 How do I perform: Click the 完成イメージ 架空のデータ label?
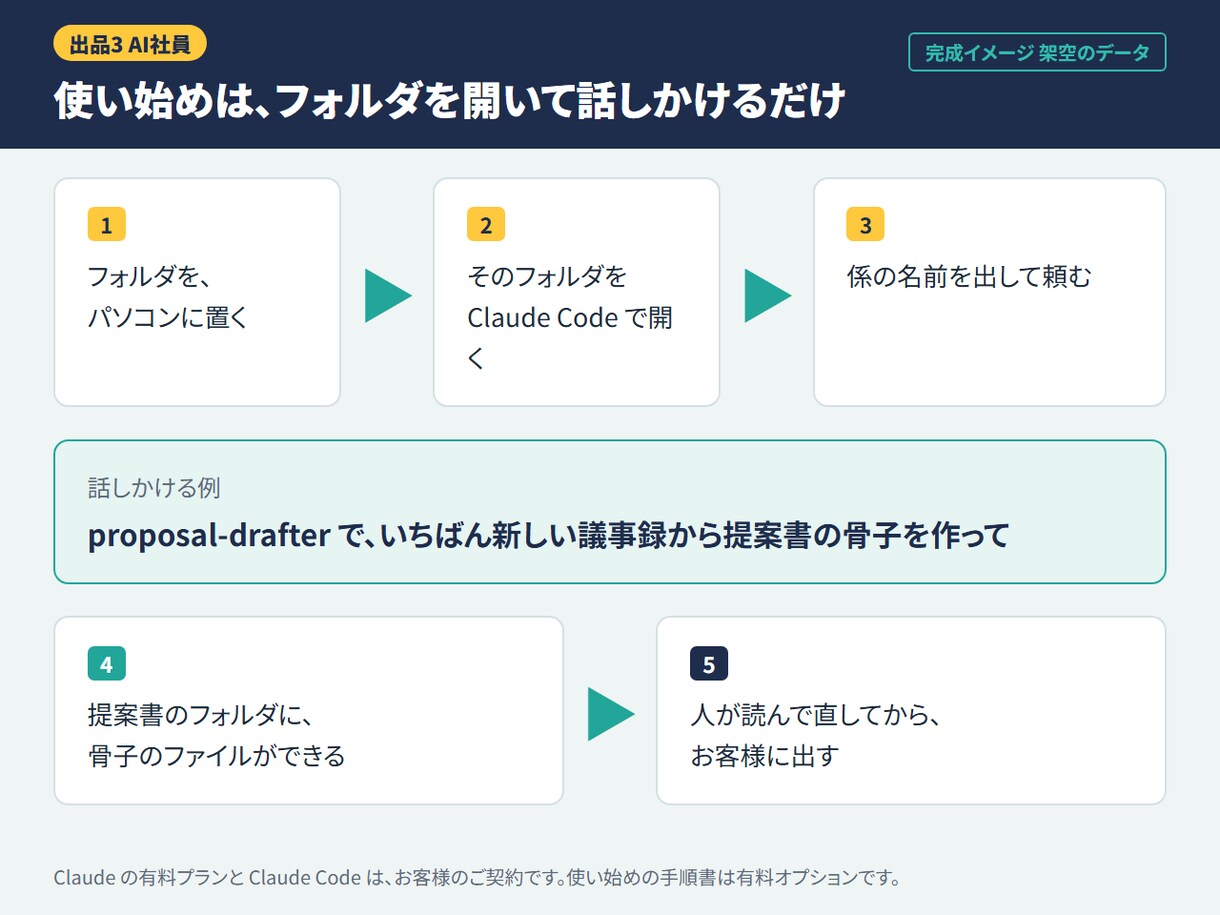[1037, 53]
